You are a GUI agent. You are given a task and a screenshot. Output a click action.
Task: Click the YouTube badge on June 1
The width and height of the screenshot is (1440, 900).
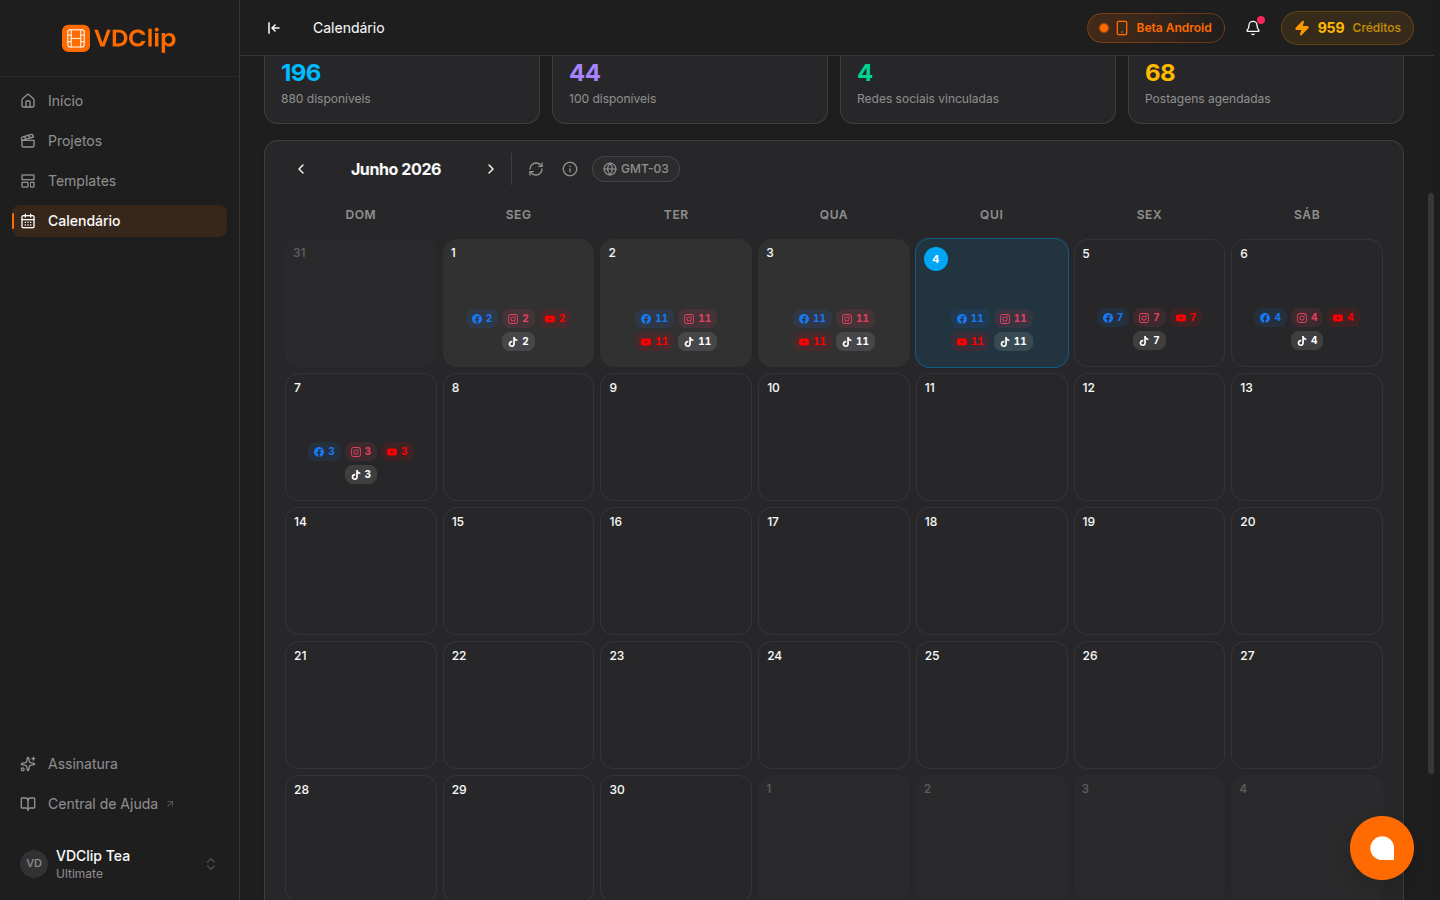click(556, 319)
